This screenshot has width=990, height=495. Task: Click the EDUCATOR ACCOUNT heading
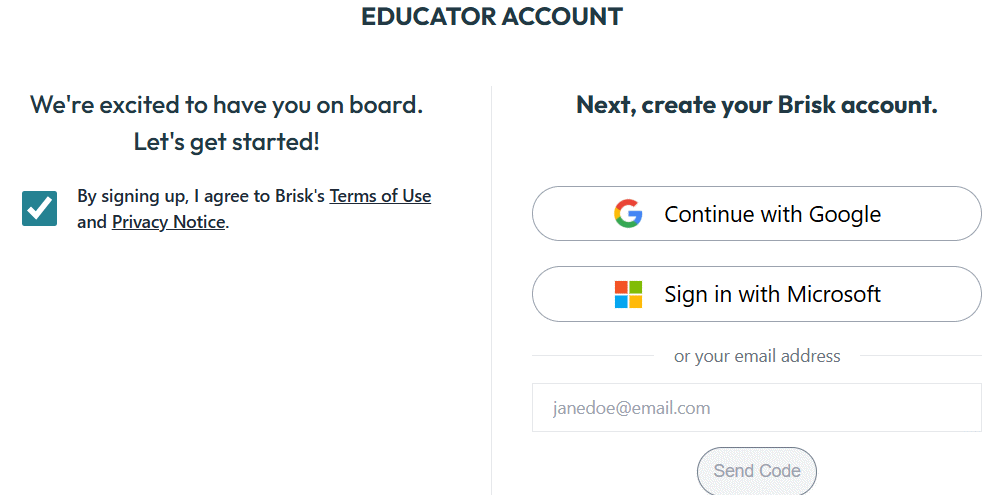point(492,17)
